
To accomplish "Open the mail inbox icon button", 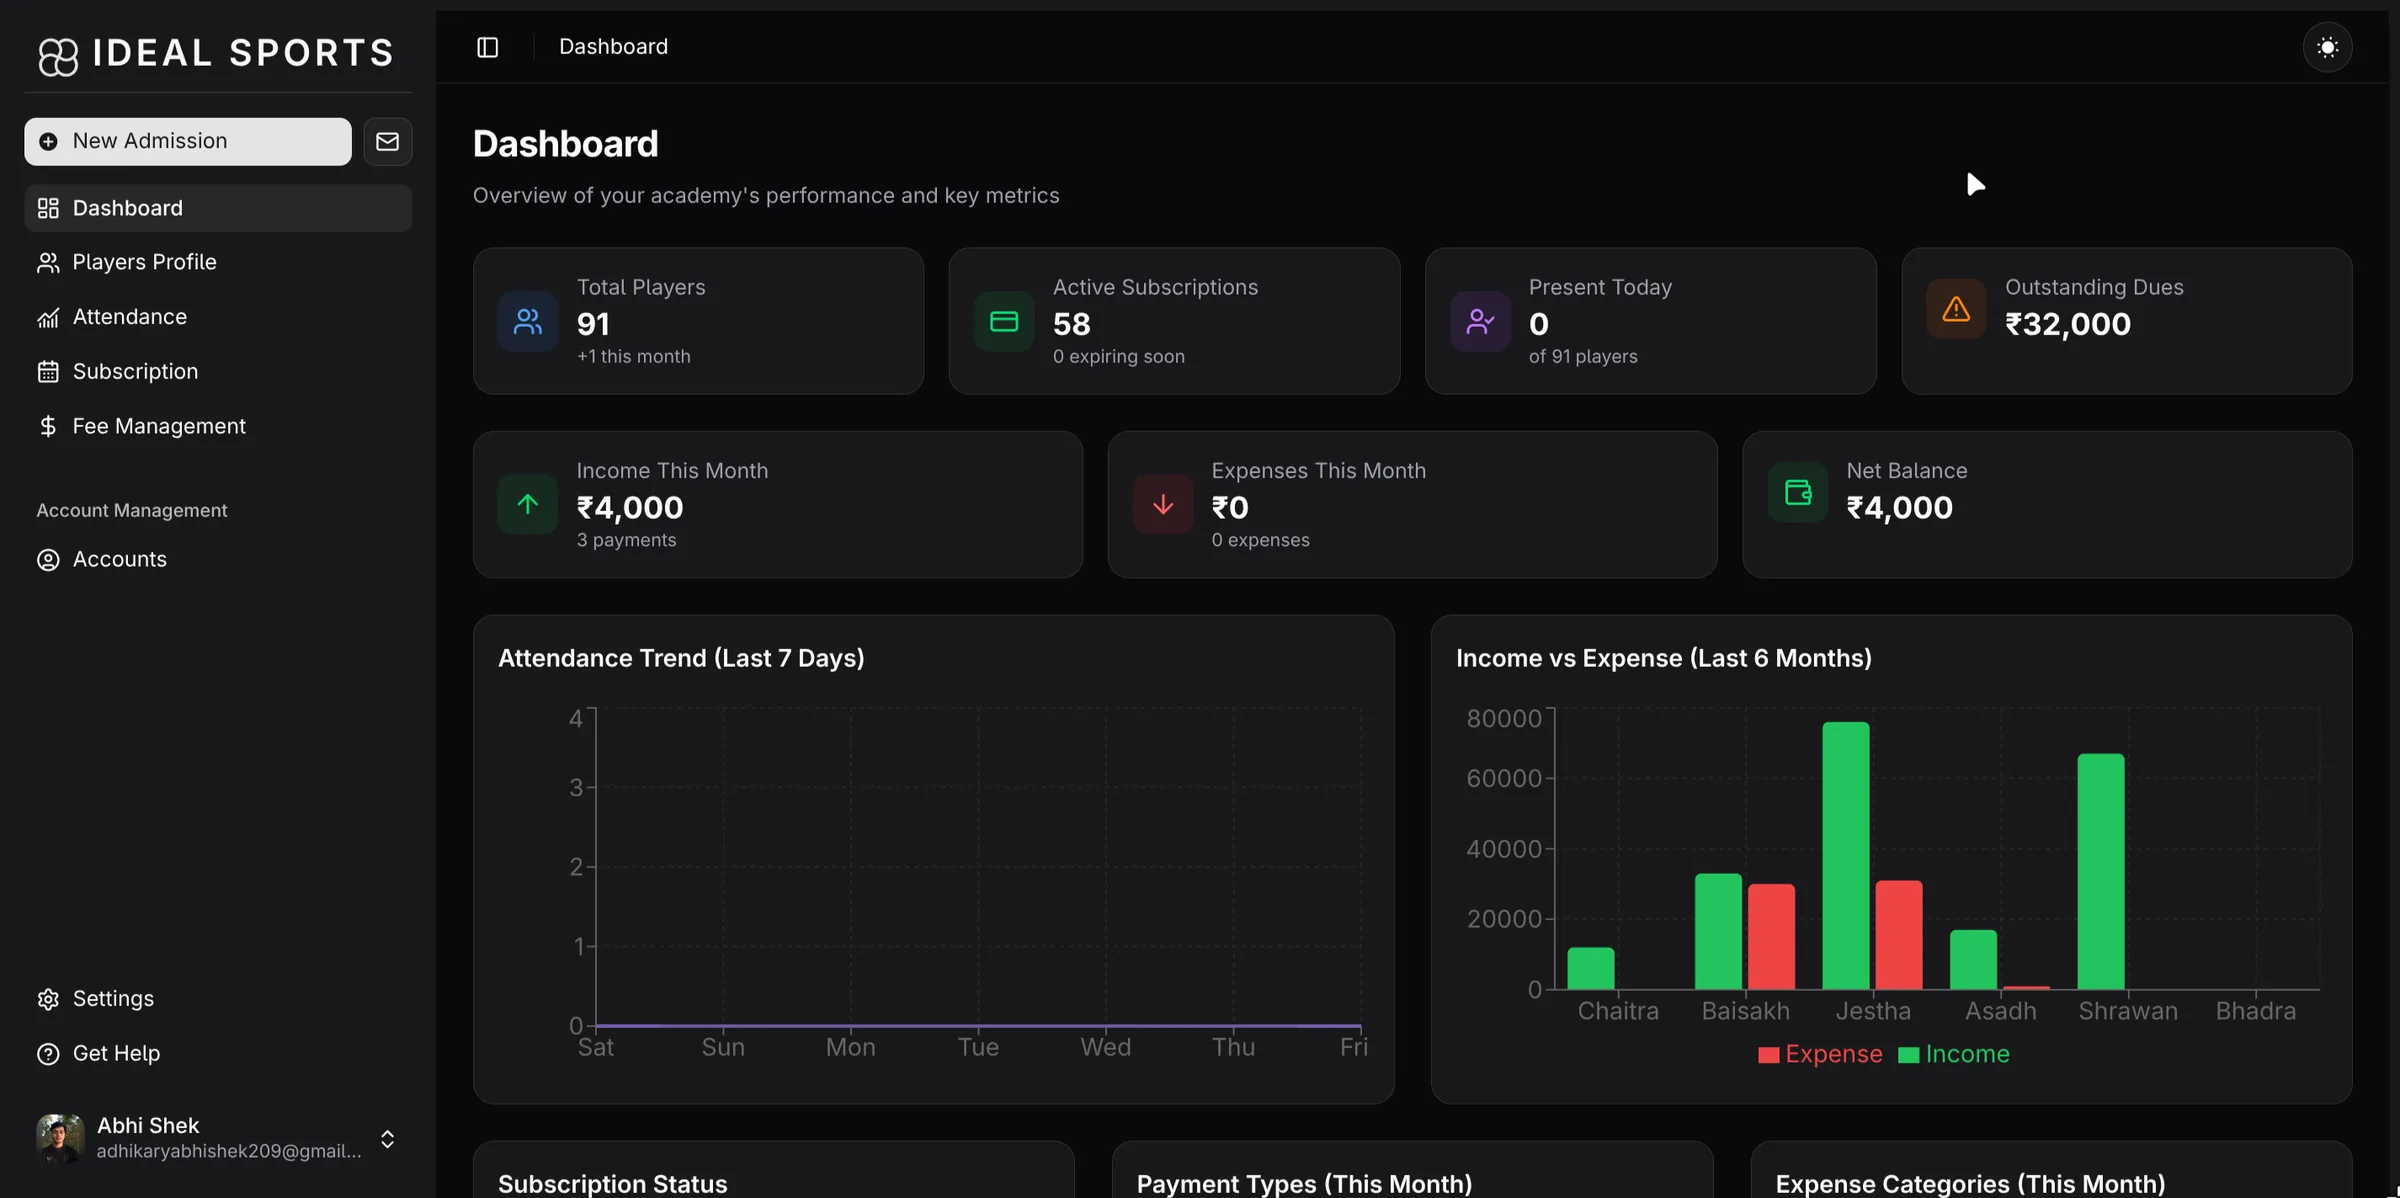I will [387, 141].
